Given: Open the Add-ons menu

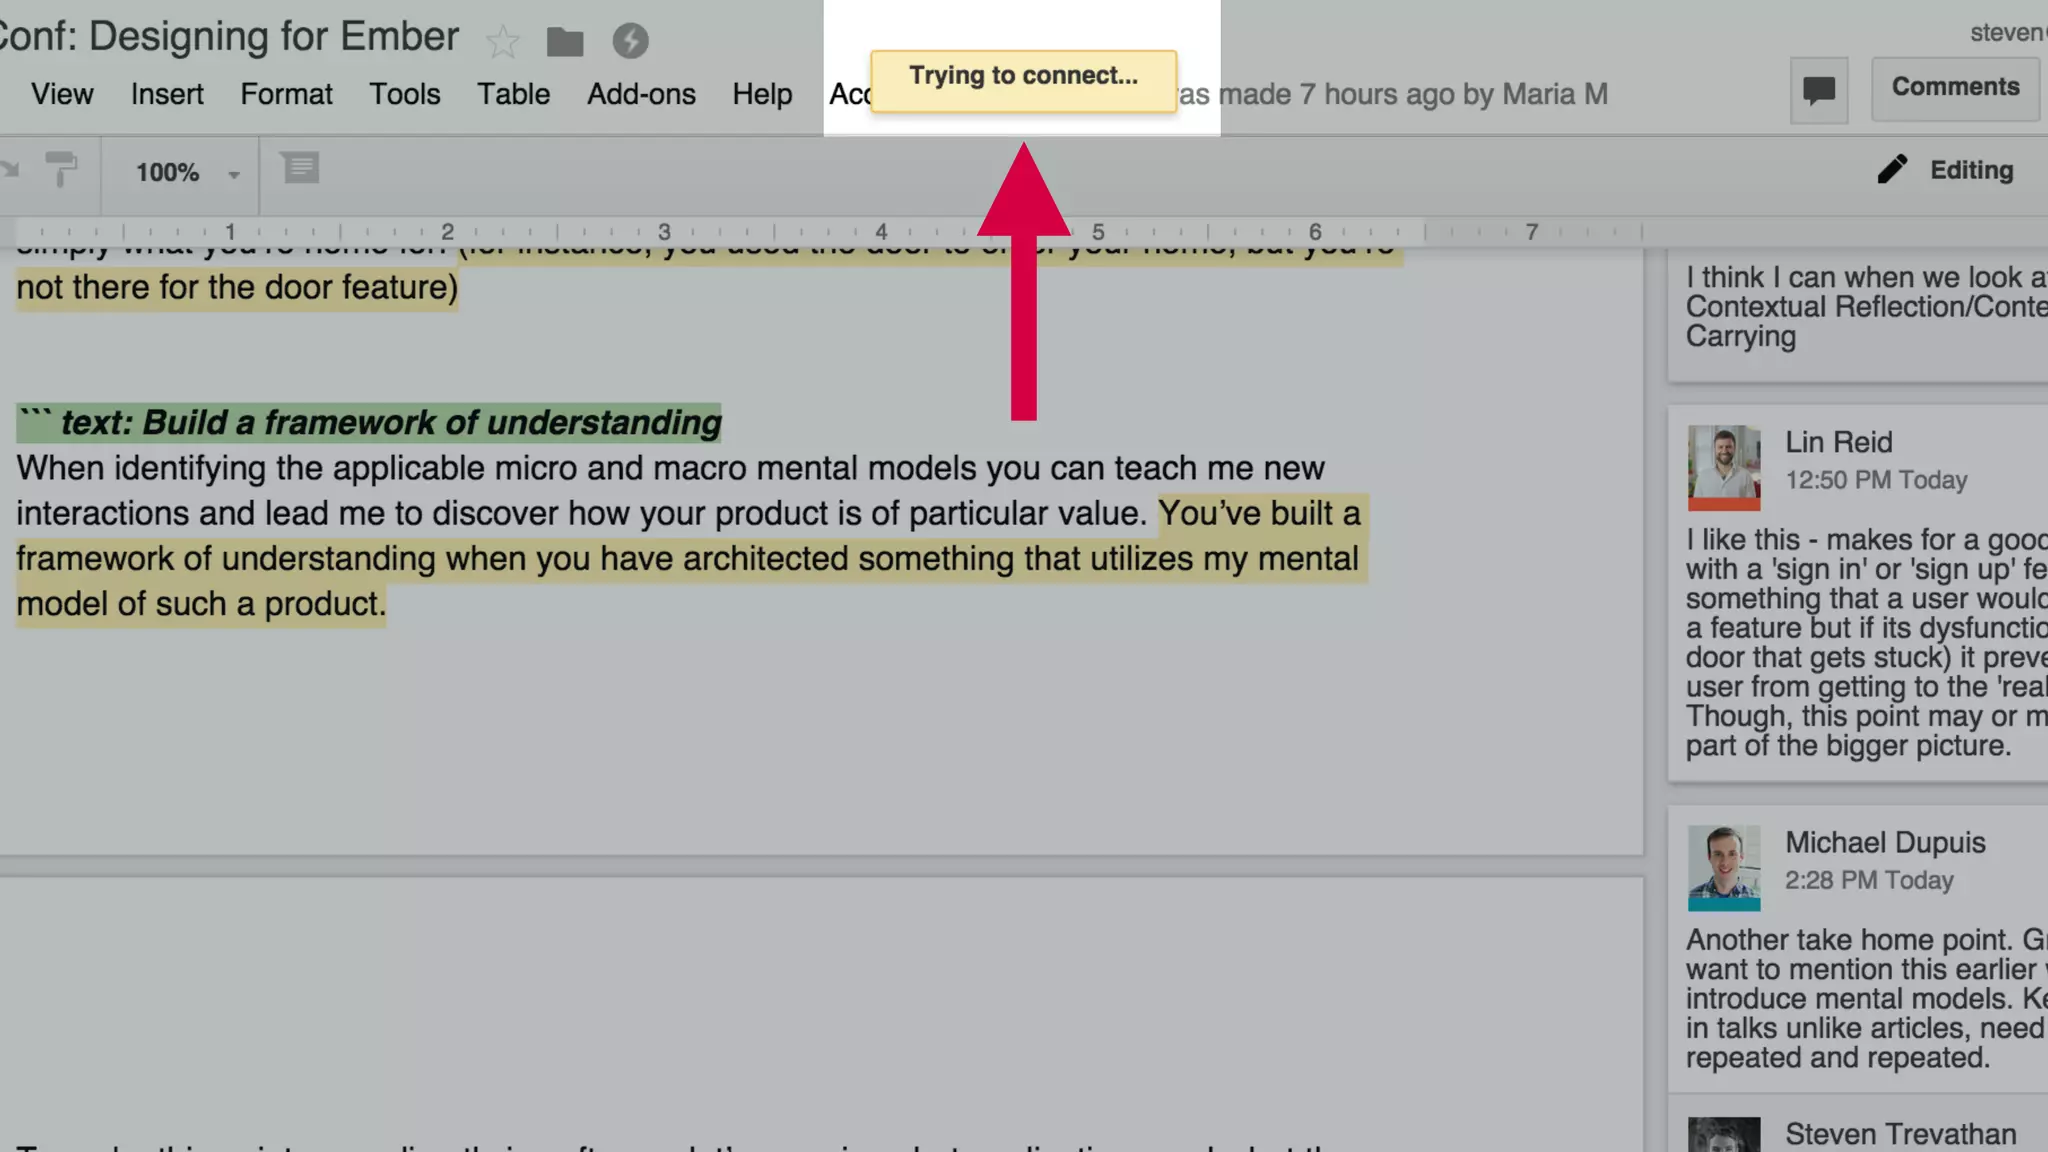Looking at the screenshot, I should coord(641,94).
